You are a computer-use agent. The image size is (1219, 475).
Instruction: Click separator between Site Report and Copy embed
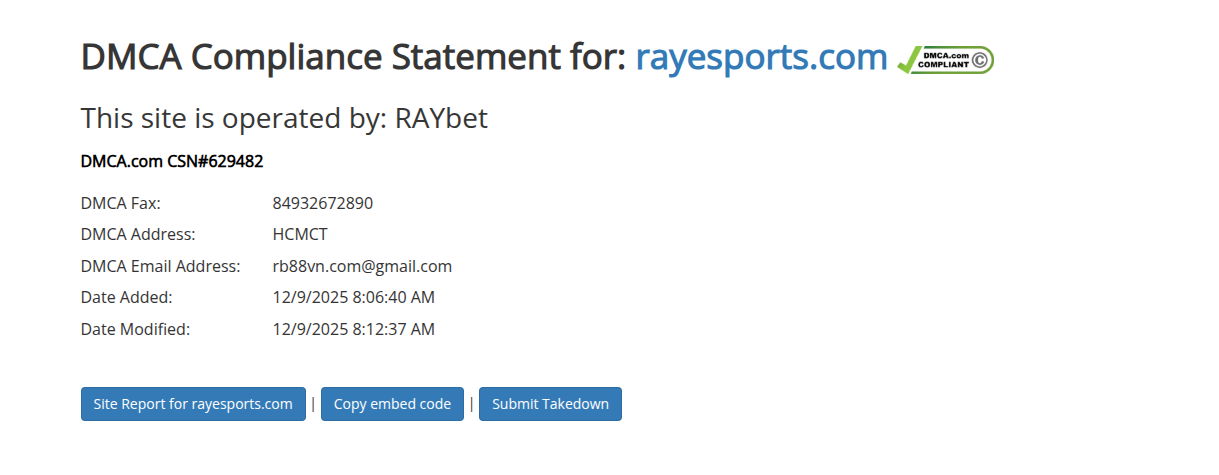[x=313, y=404]
